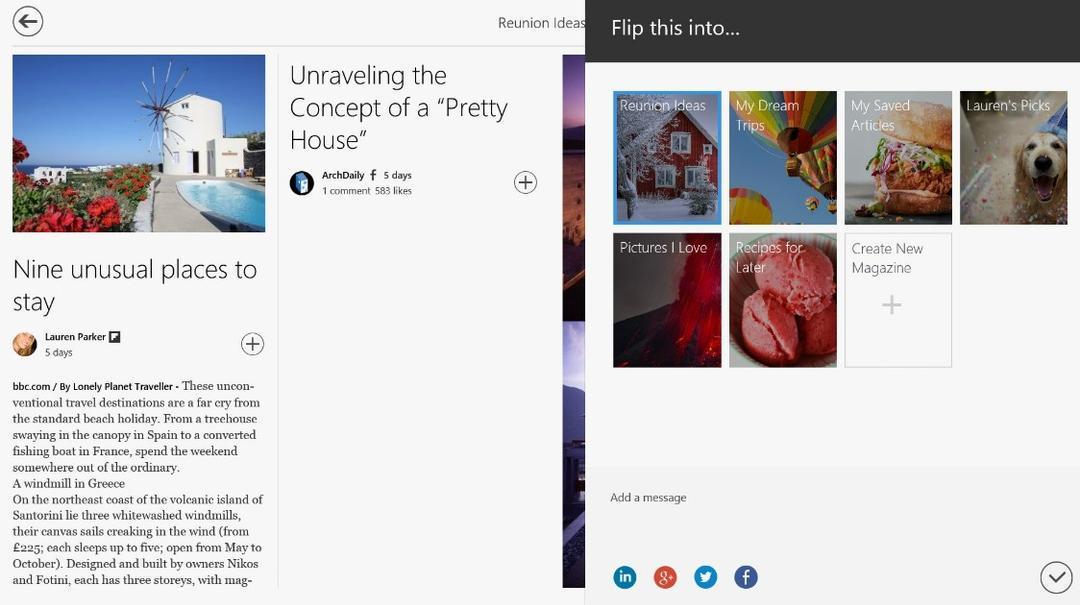Image resolution: width=1080 pixels, height=605 pixels.
Task: Share to Facebook icon
Action: (x=746, y=577)
